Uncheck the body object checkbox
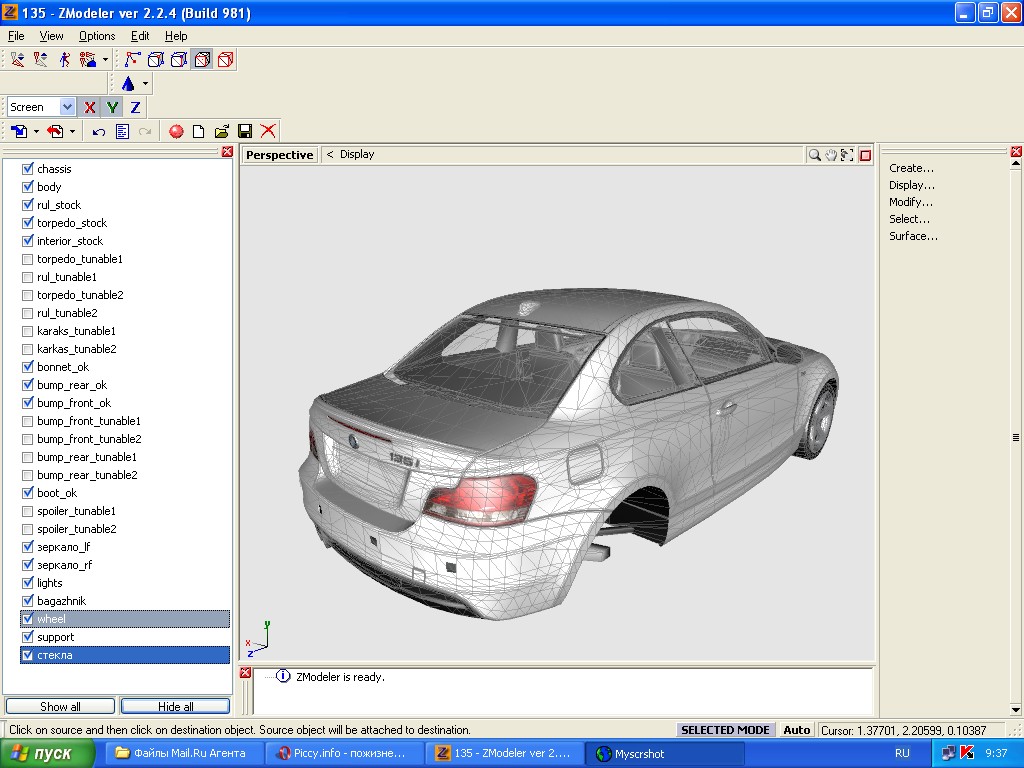Screen dimensions: 1024x768 tap(27, 187)
